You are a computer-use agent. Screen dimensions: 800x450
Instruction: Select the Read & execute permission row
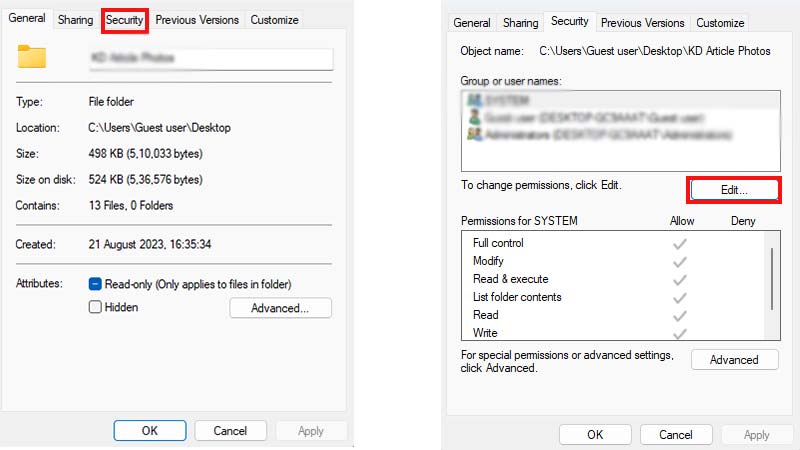pyautogui.click(x=612, y=279)
